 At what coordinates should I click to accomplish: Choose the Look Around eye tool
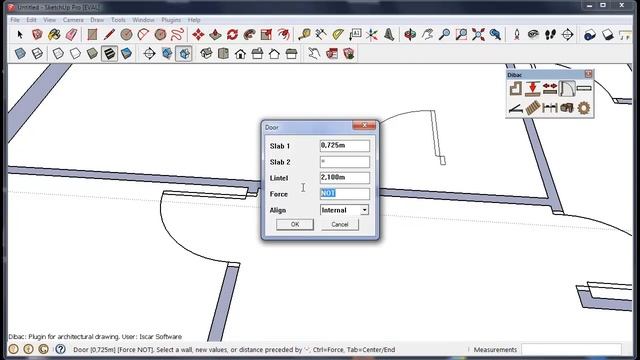point(533,35)
